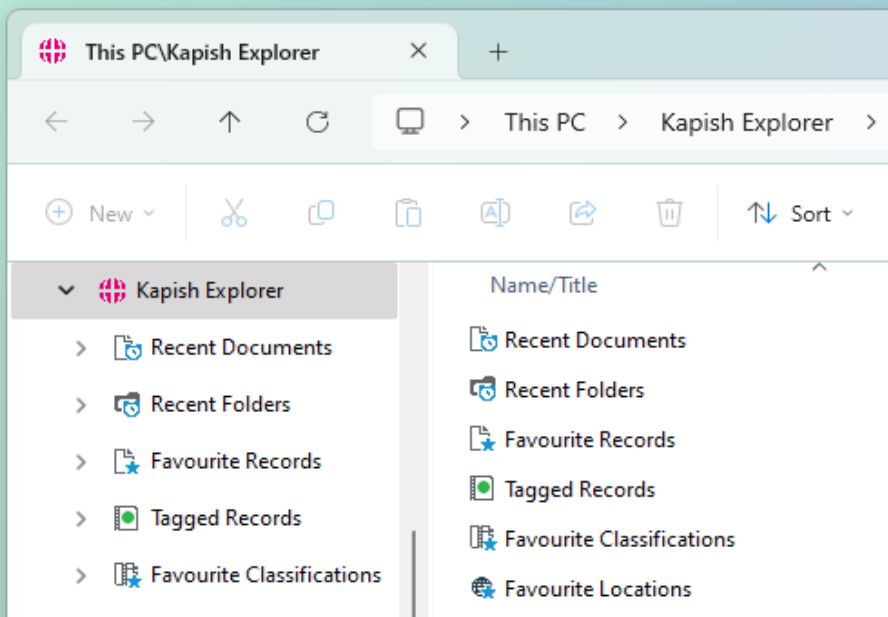Select Recent Documents label in navigation tree
Viewport: 888px width, 617px height.
(x=241, y=347)
